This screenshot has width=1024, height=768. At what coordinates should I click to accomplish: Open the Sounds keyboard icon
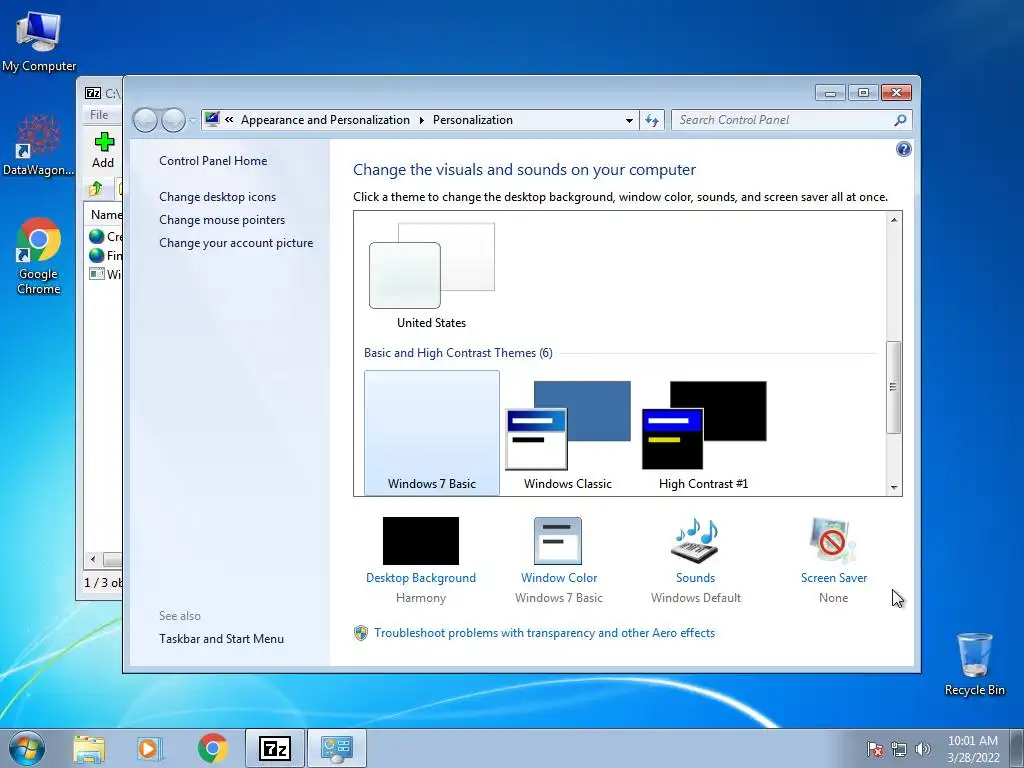pos(696,541)
